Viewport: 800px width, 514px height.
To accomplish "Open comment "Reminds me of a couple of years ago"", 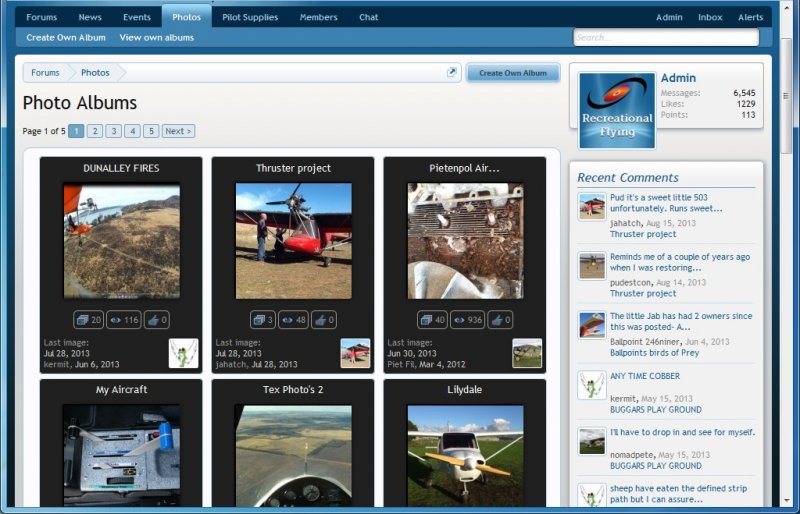I will (x=680, y=262).
